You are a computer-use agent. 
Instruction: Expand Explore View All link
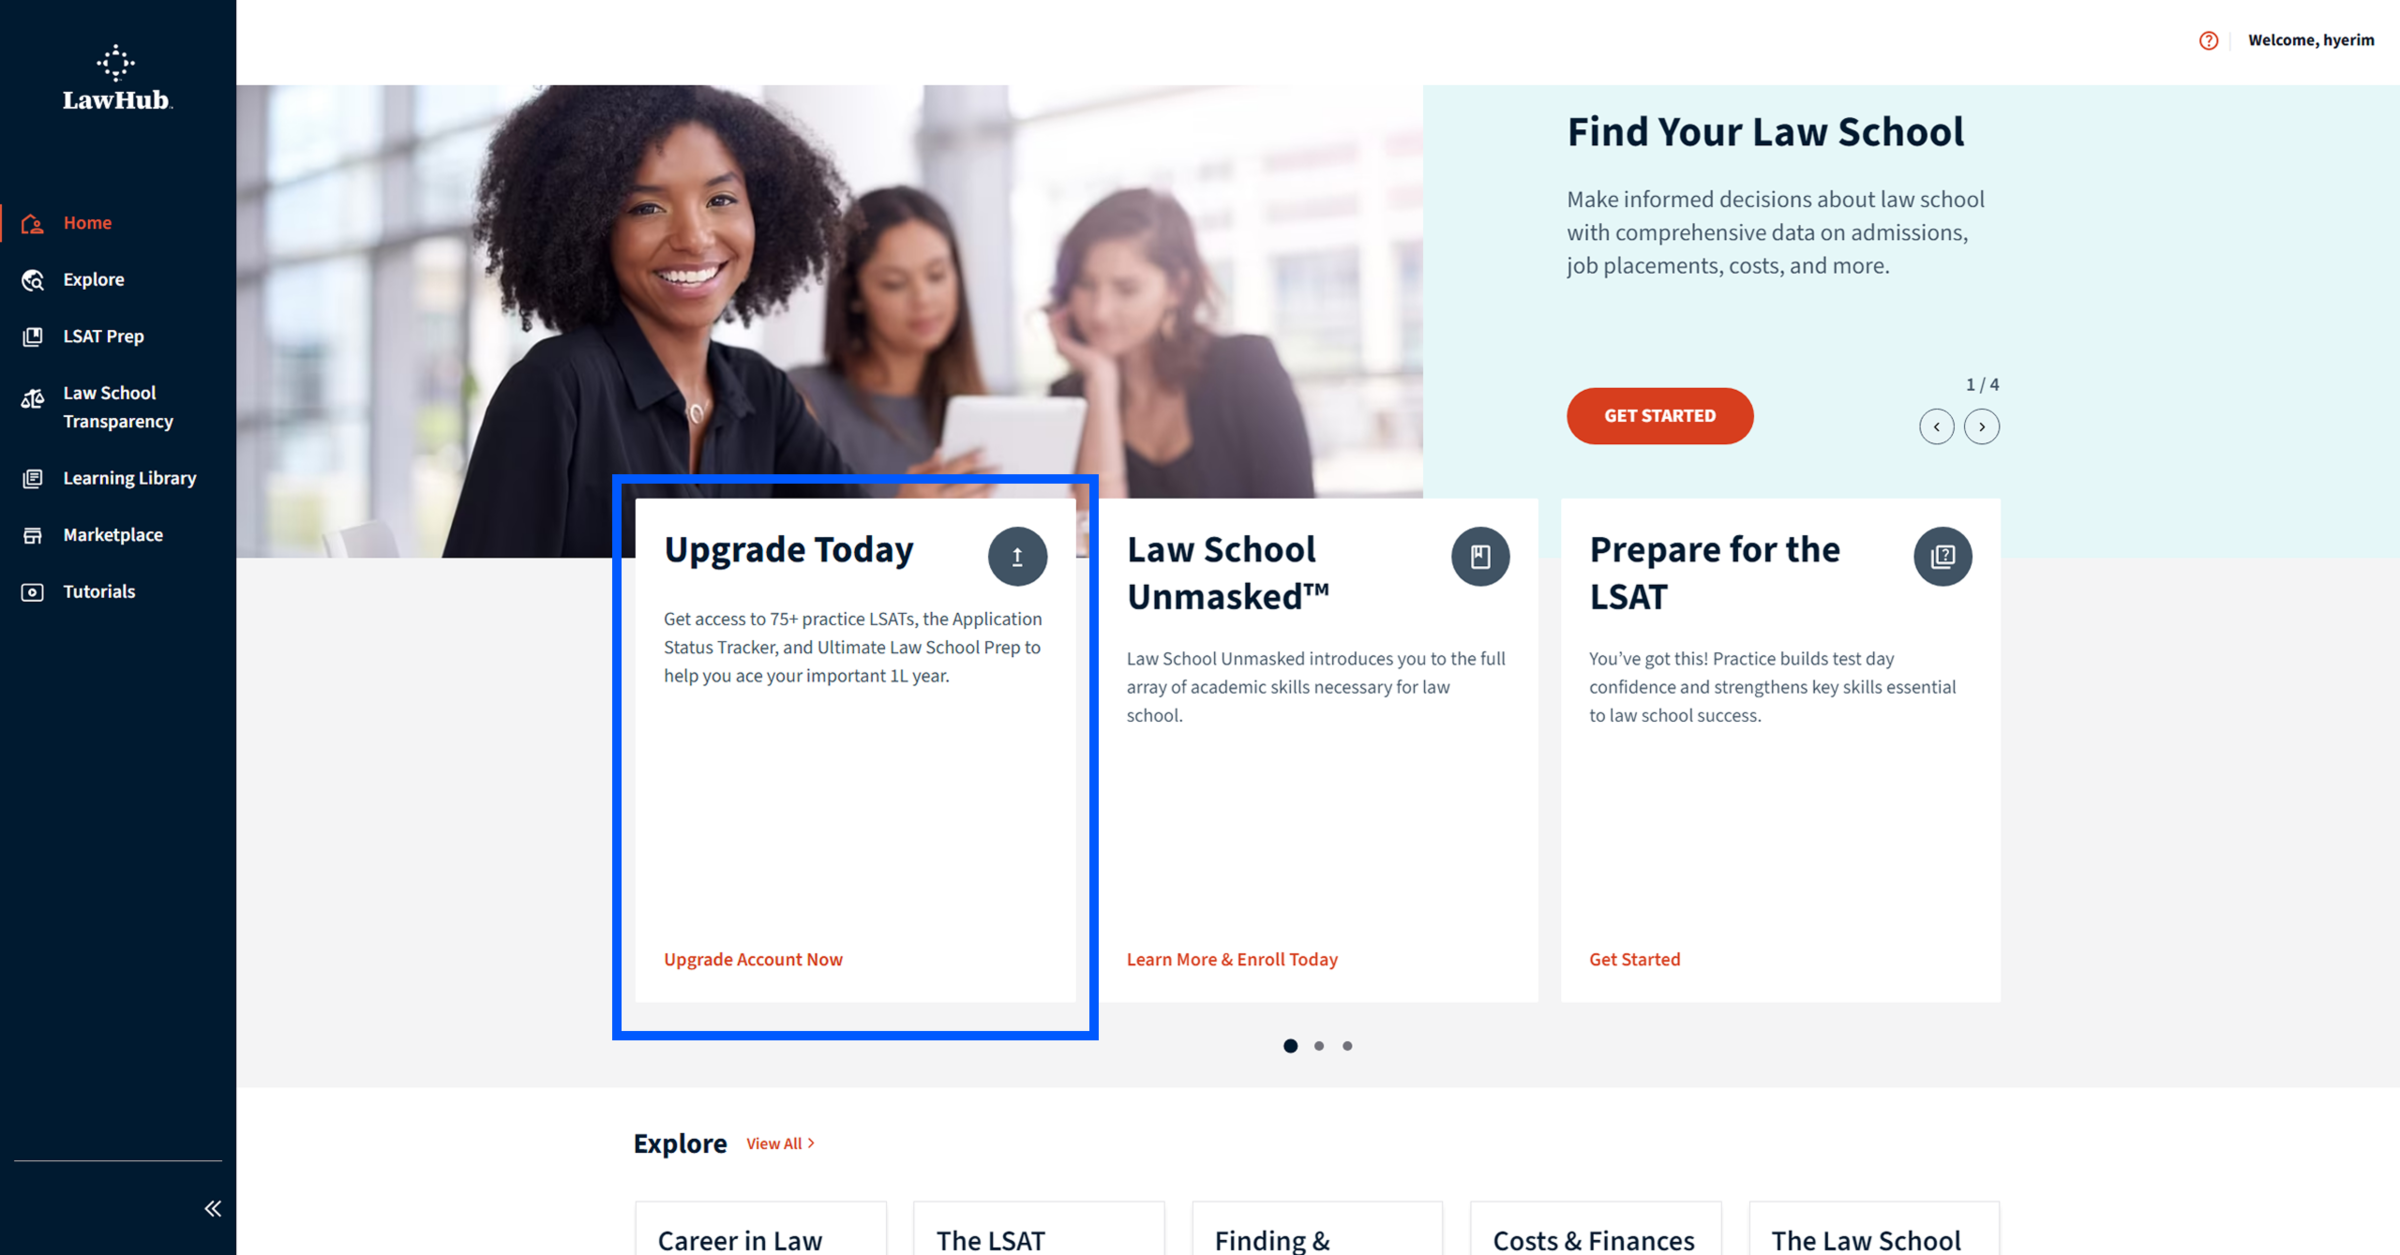pos(780,1144)
